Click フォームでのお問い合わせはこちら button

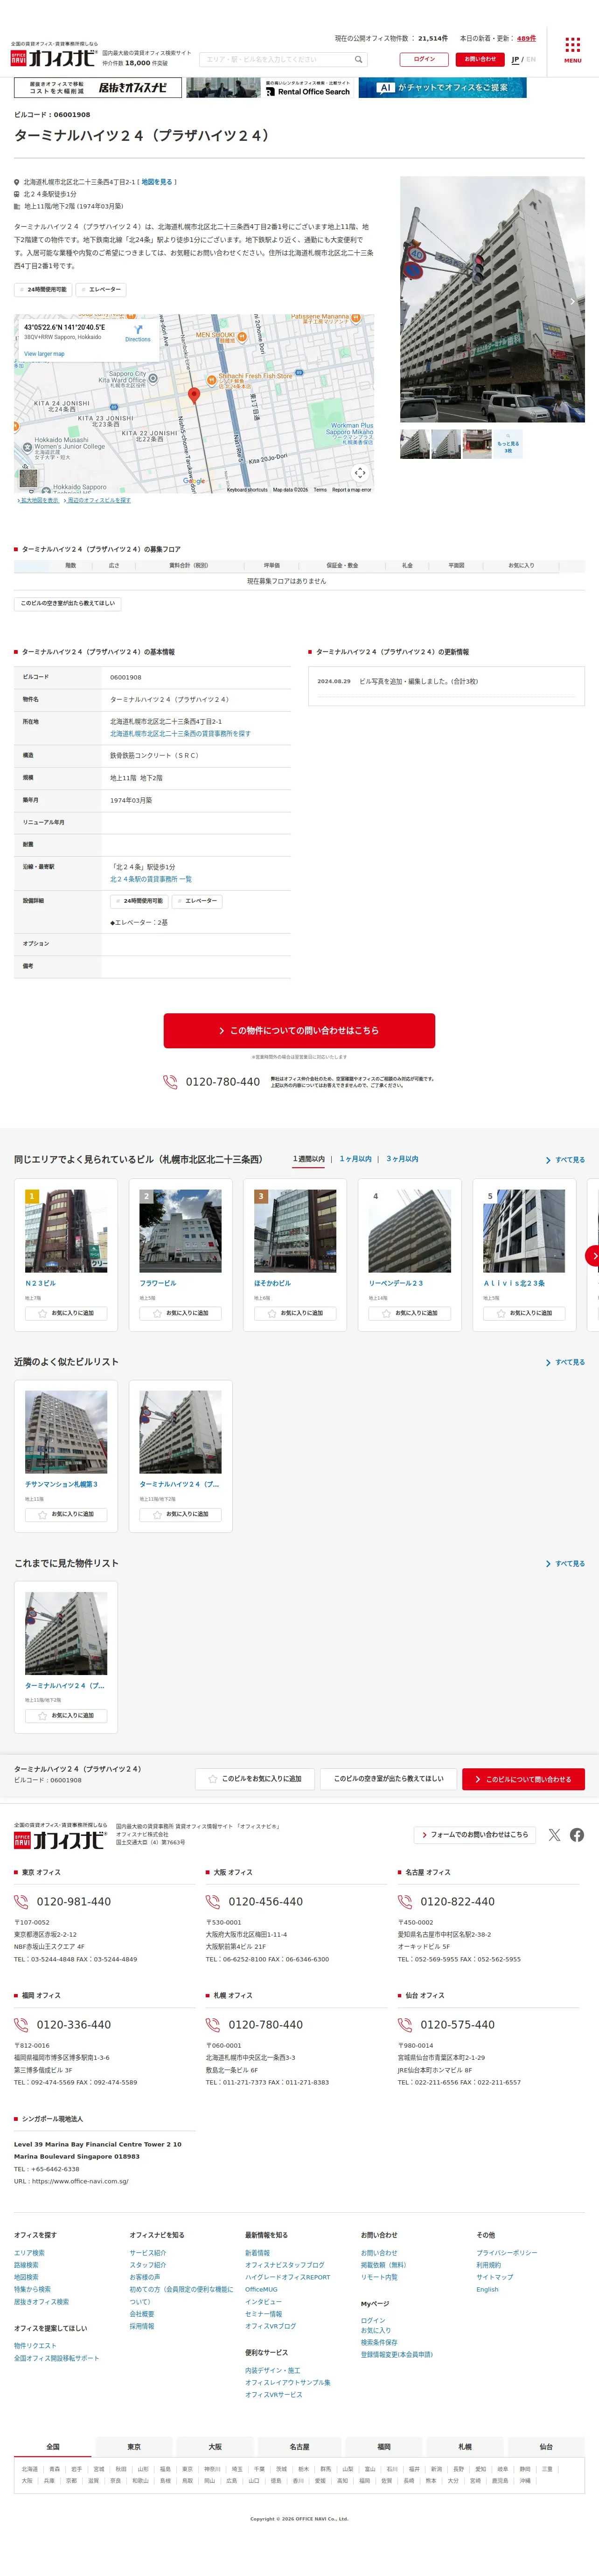[475, 1834]
